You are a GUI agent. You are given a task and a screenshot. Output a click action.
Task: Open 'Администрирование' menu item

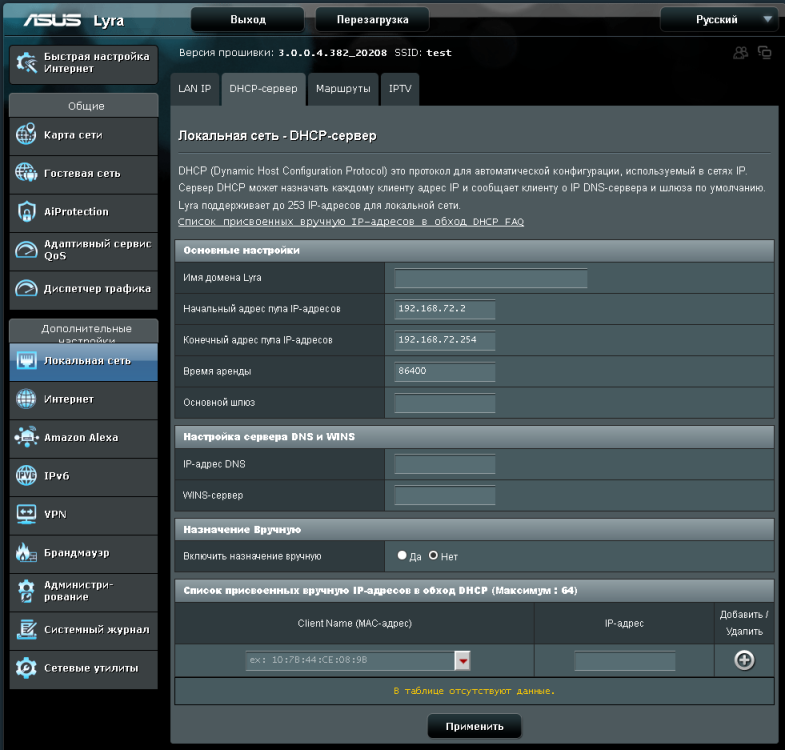[x=84, y=592]
